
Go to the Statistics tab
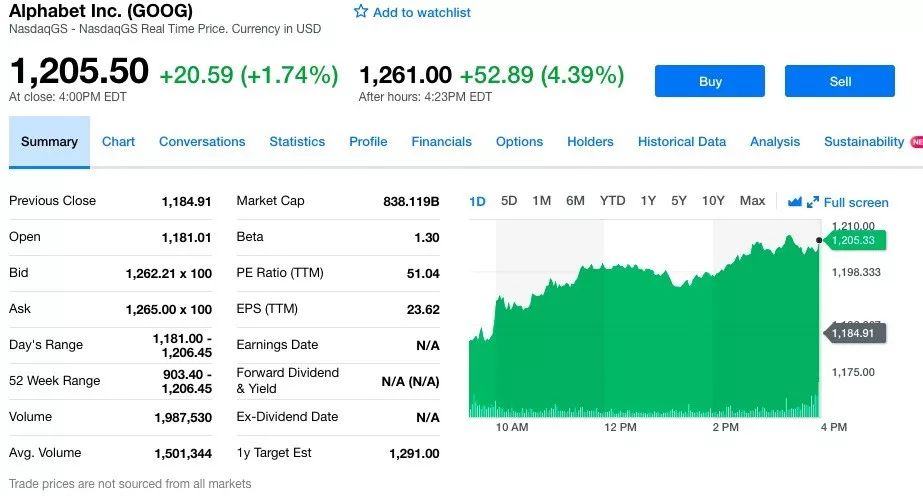[x=297, y=142]
